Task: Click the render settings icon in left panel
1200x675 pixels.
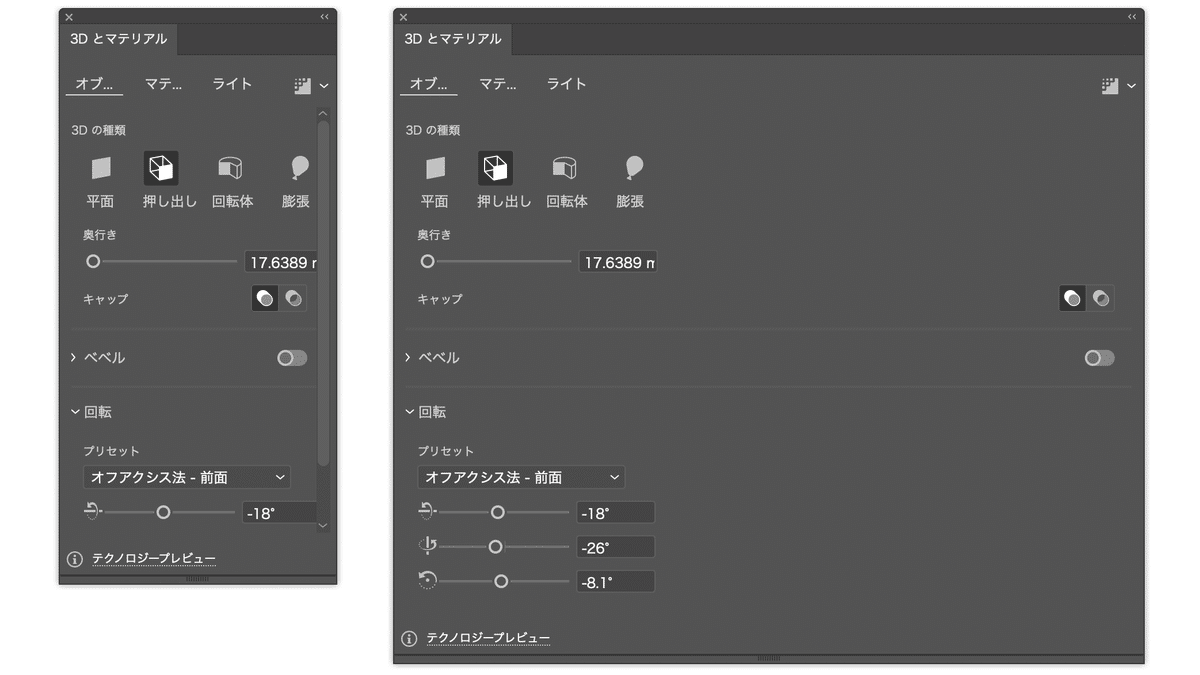Action: point(303,86)
